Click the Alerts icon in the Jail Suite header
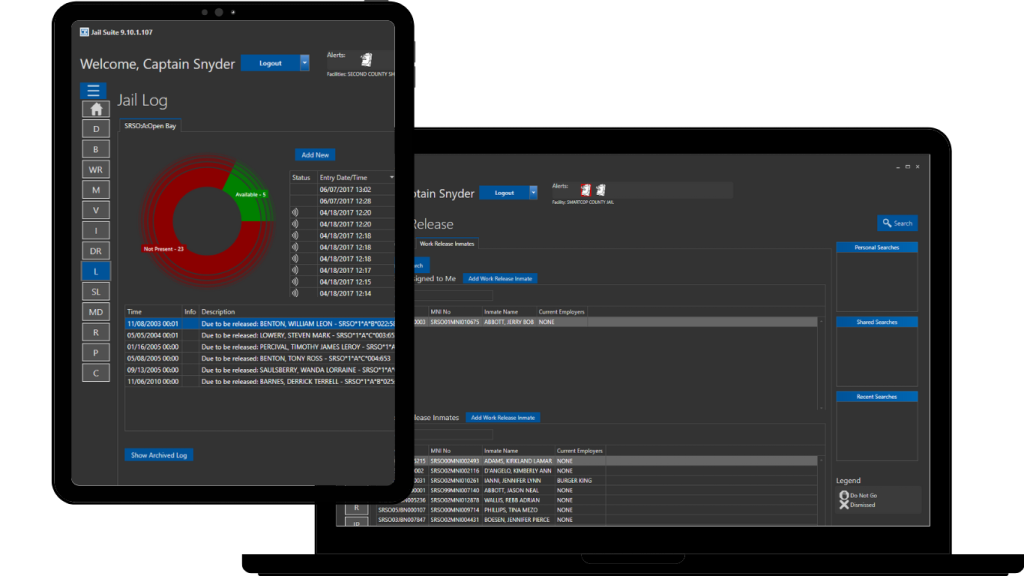Image resolution: width=1024 pixels, height=576 pixels. tap(367, 59)
